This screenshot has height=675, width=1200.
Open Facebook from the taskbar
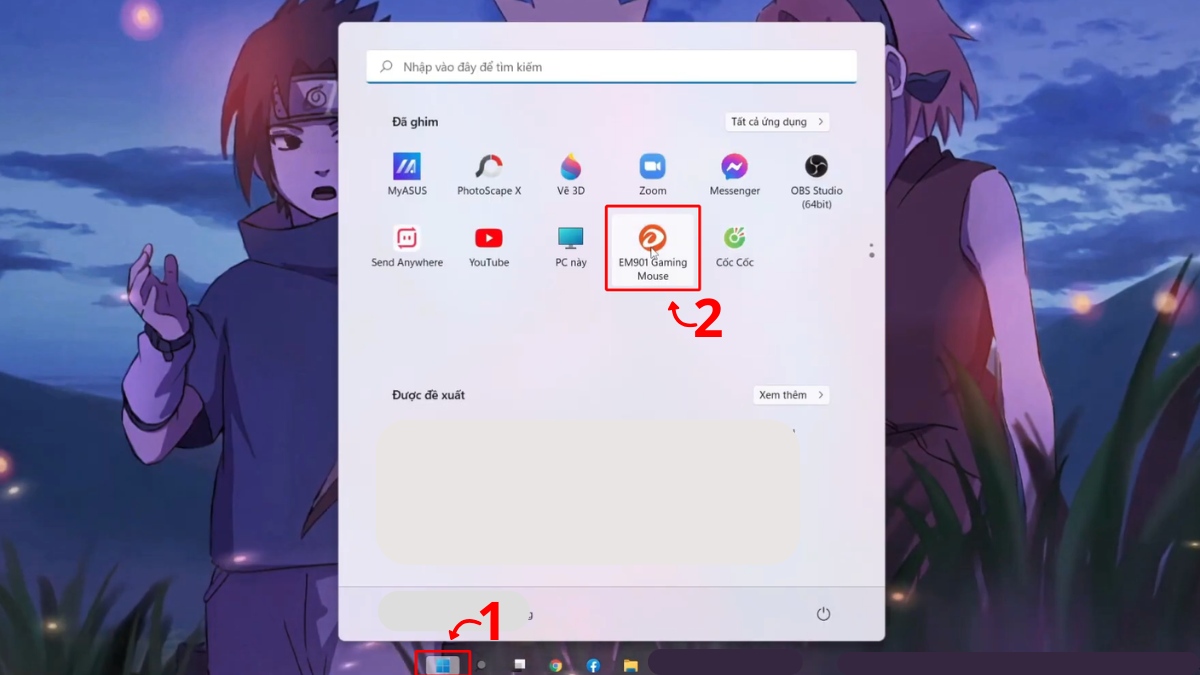coord(593,665)
